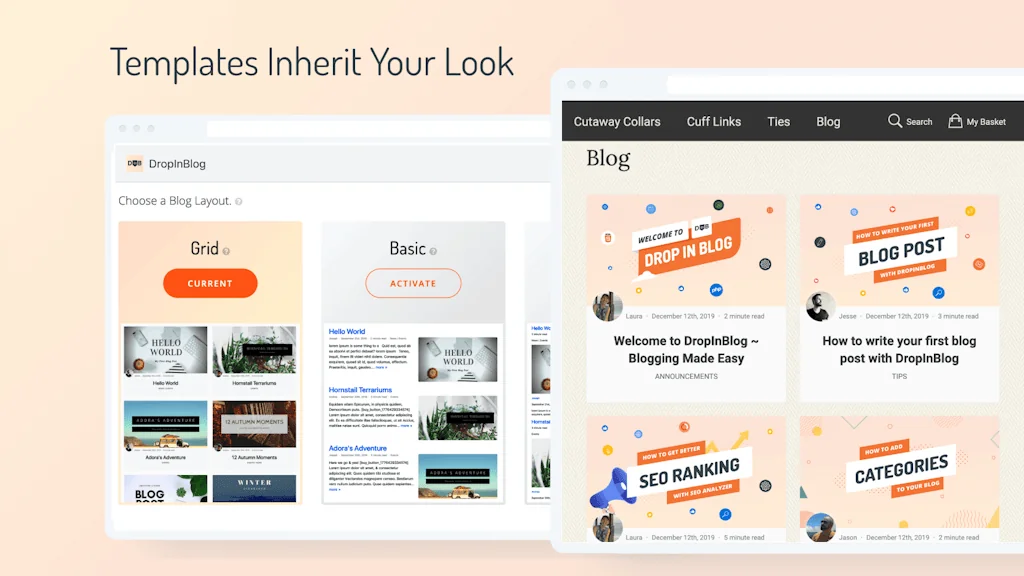Viewport: 1024px width, 576px height.
Task: Switch to the Blog tab
Action: 828,121
